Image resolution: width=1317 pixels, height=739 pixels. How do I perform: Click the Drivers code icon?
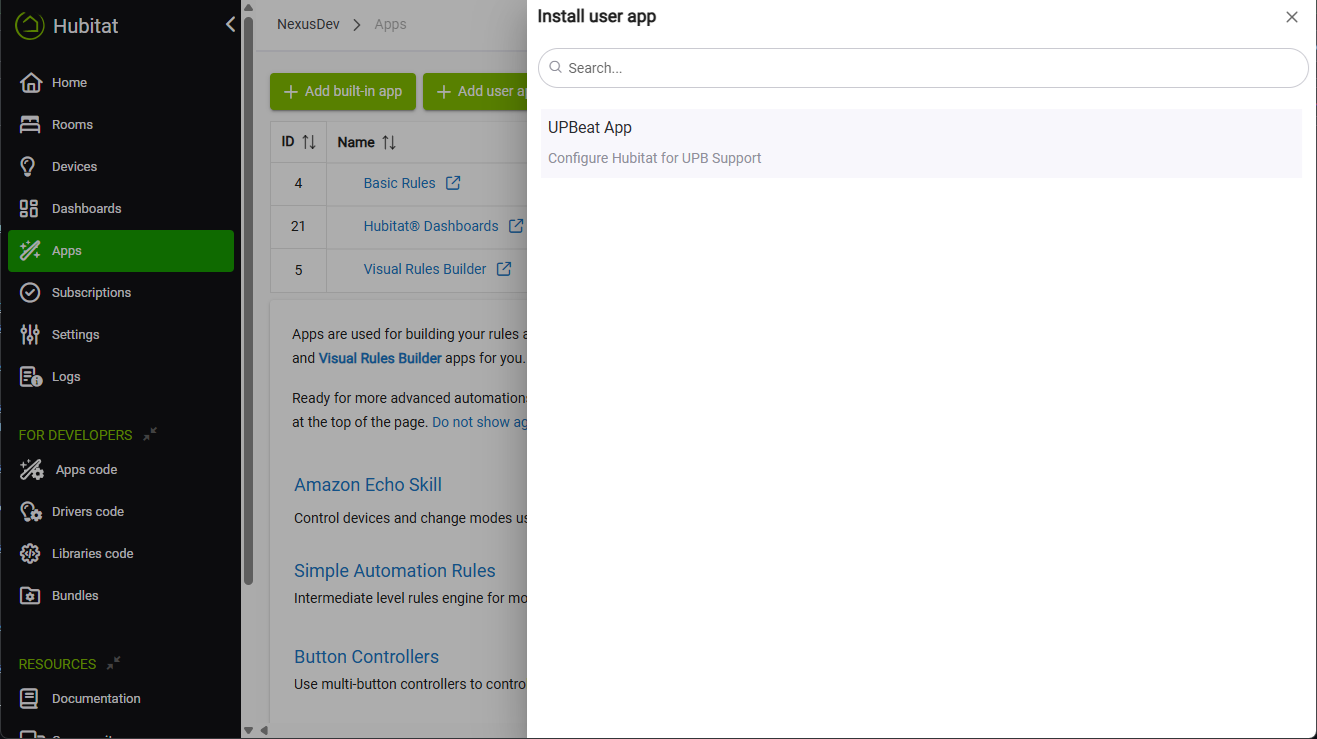(31, 512)
